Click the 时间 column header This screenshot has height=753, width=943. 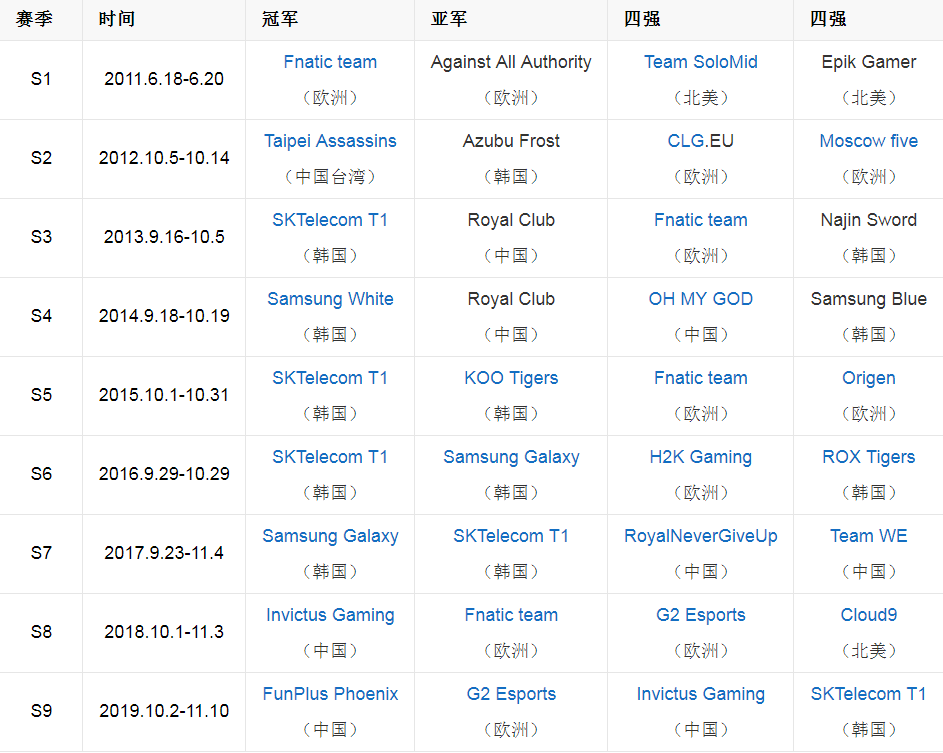117,19
